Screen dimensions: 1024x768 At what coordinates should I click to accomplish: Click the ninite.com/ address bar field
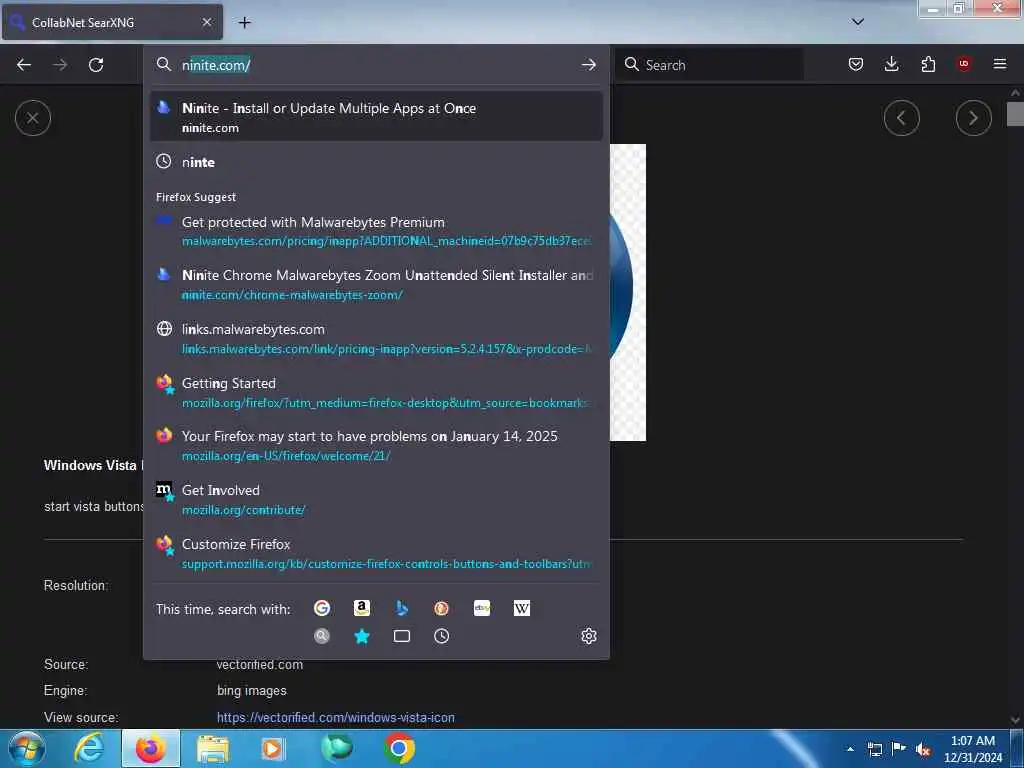377,65
